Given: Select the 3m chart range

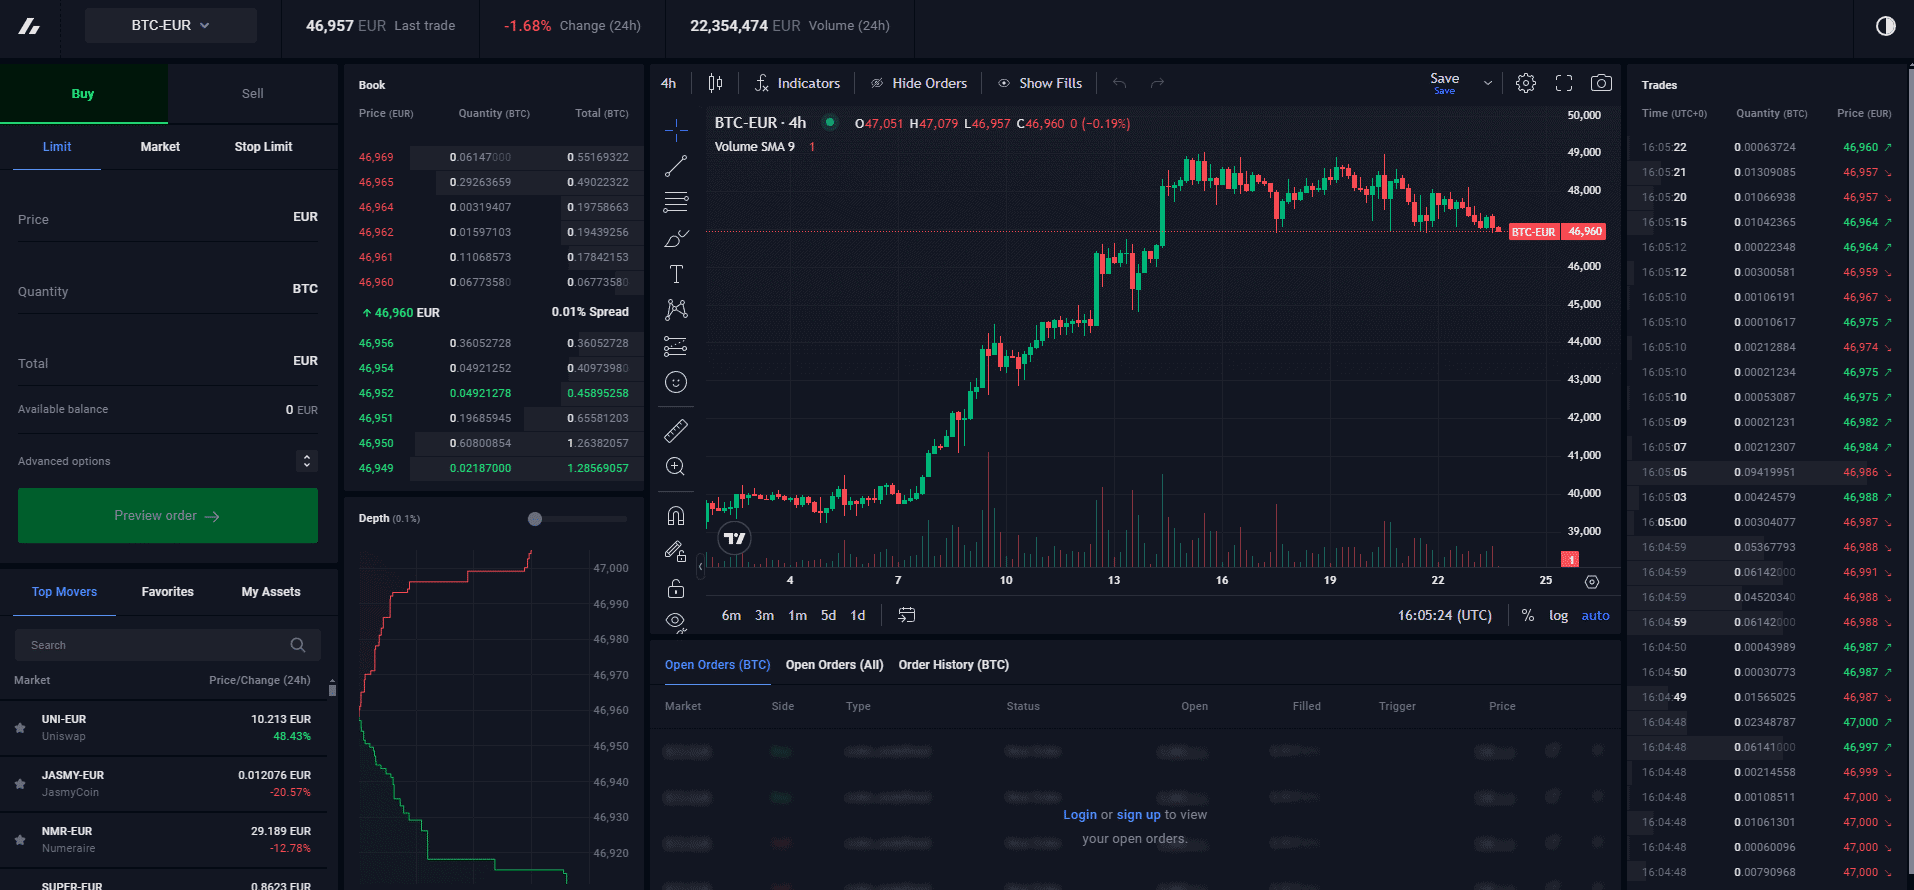Looking at the screenshot, I should [764, 615].
